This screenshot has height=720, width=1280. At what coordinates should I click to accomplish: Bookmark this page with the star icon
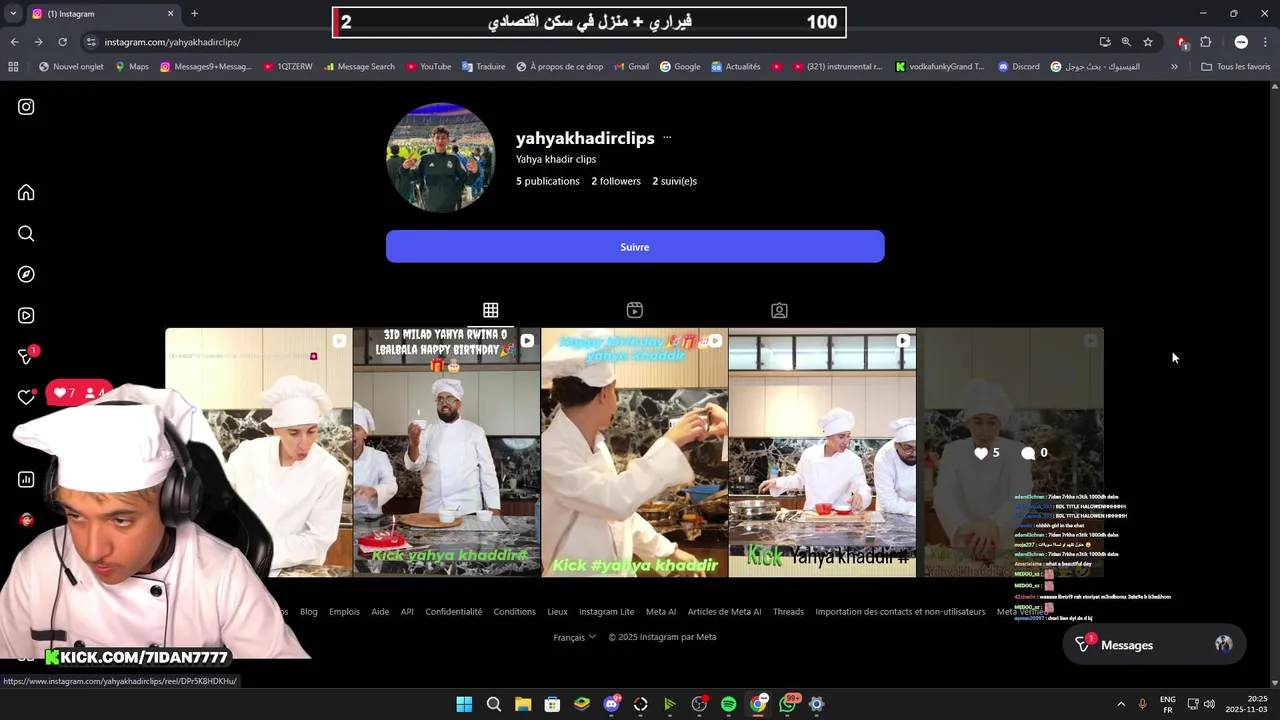pyautogui.click(x=1148, y=42)
